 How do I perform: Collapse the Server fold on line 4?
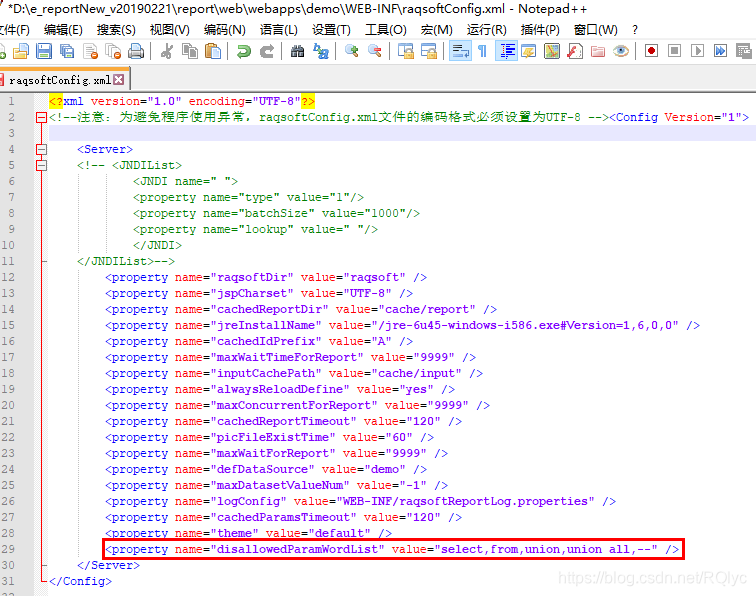[41, 149]
